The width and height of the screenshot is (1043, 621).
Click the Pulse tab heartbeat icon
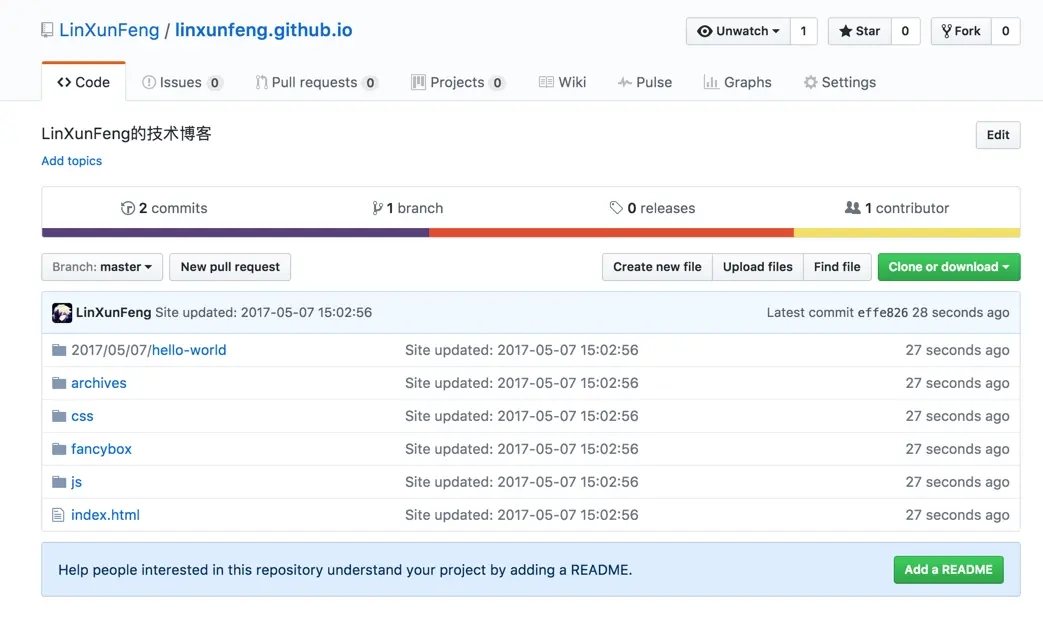625,82
